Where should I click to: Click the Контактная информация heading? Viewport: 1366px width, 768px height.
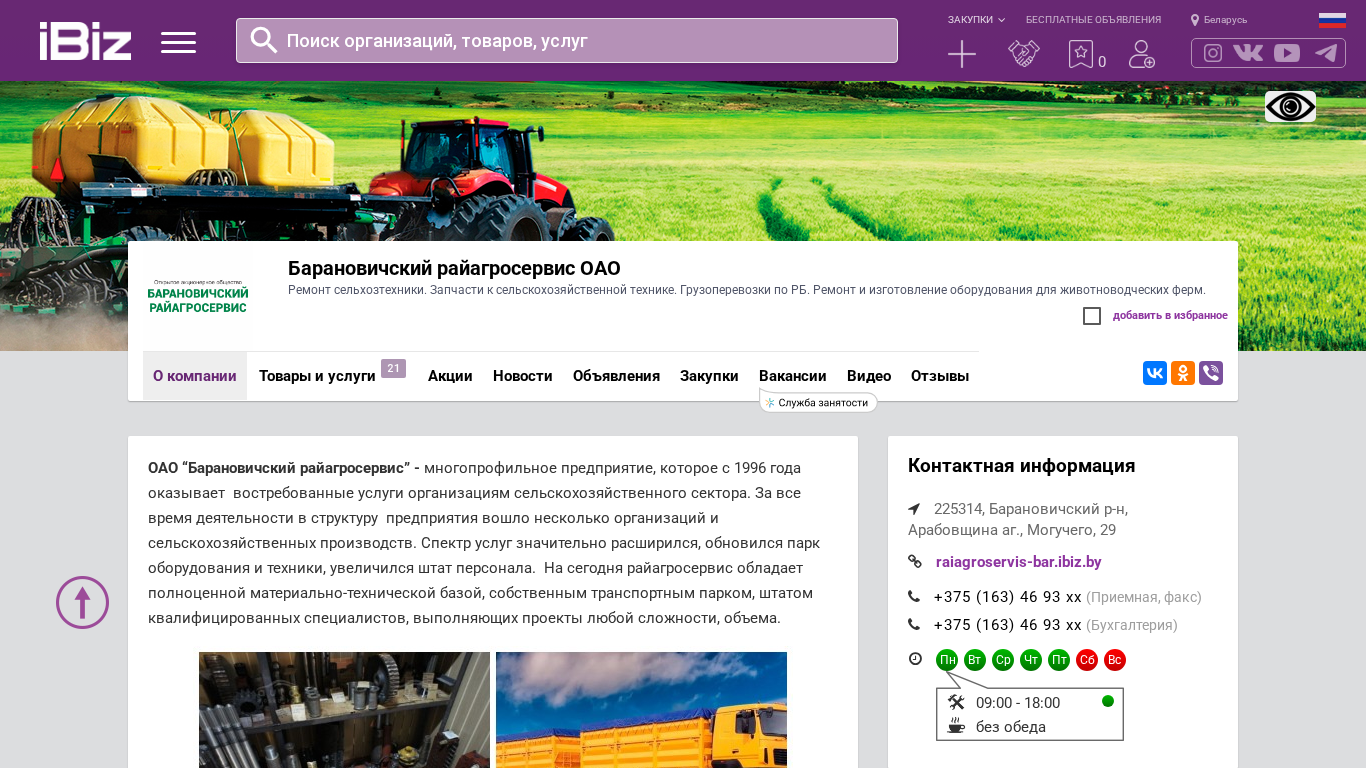pos(1021,466)
